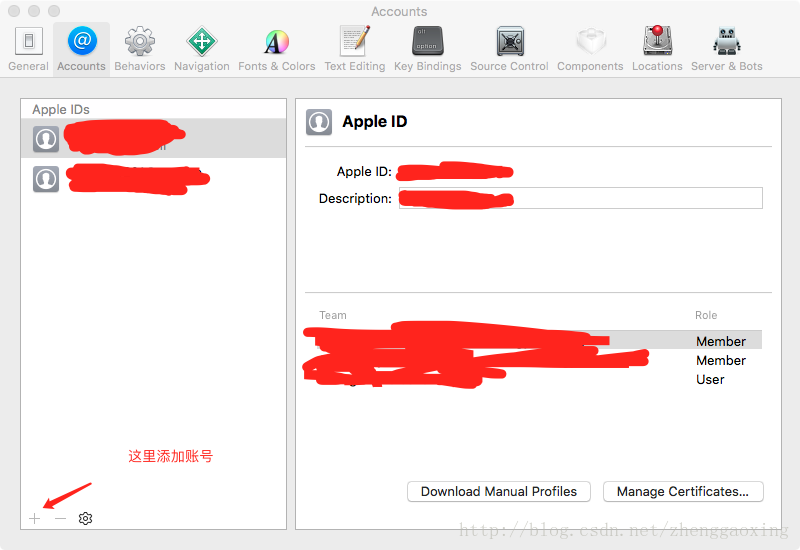Open the Locations preferences pane

coord(657,49)
